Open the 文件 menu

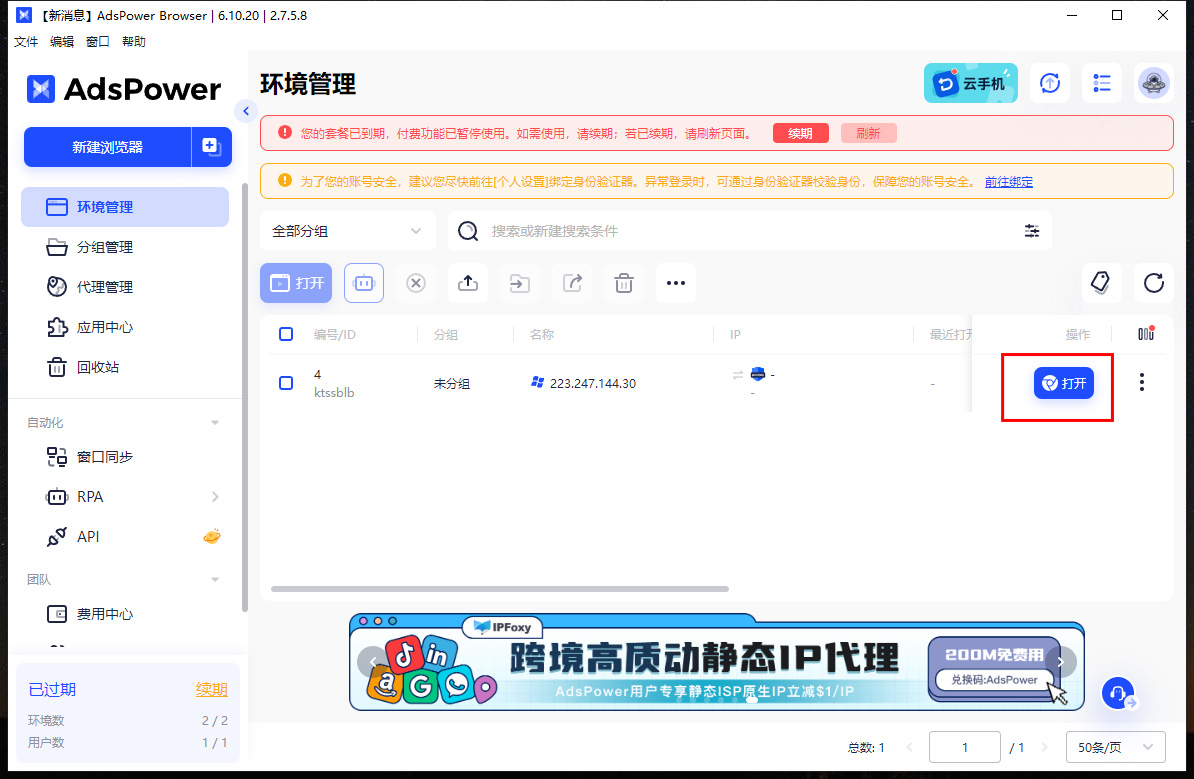pos(25,42)
